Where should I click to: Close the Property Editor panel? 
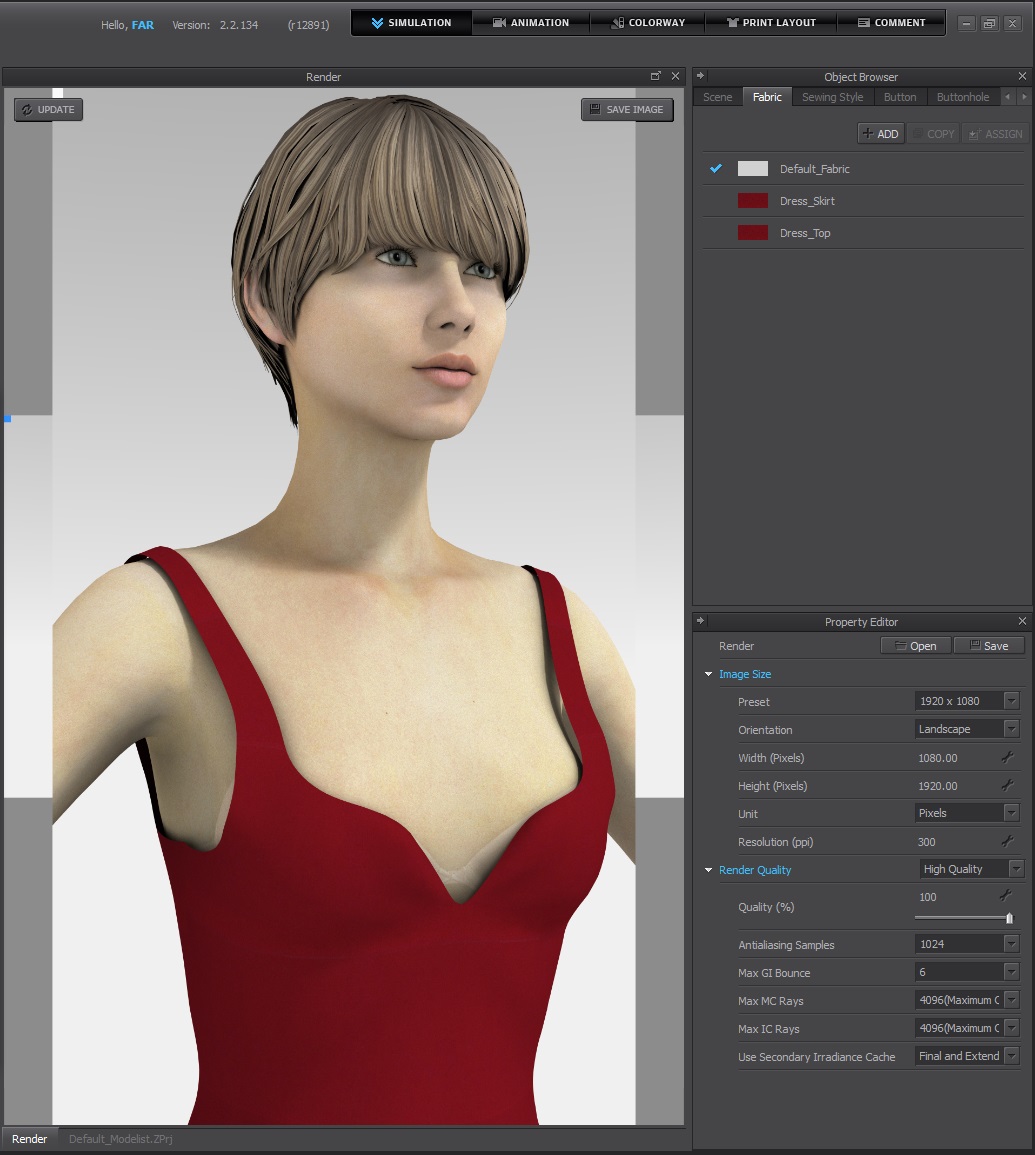1022,621
